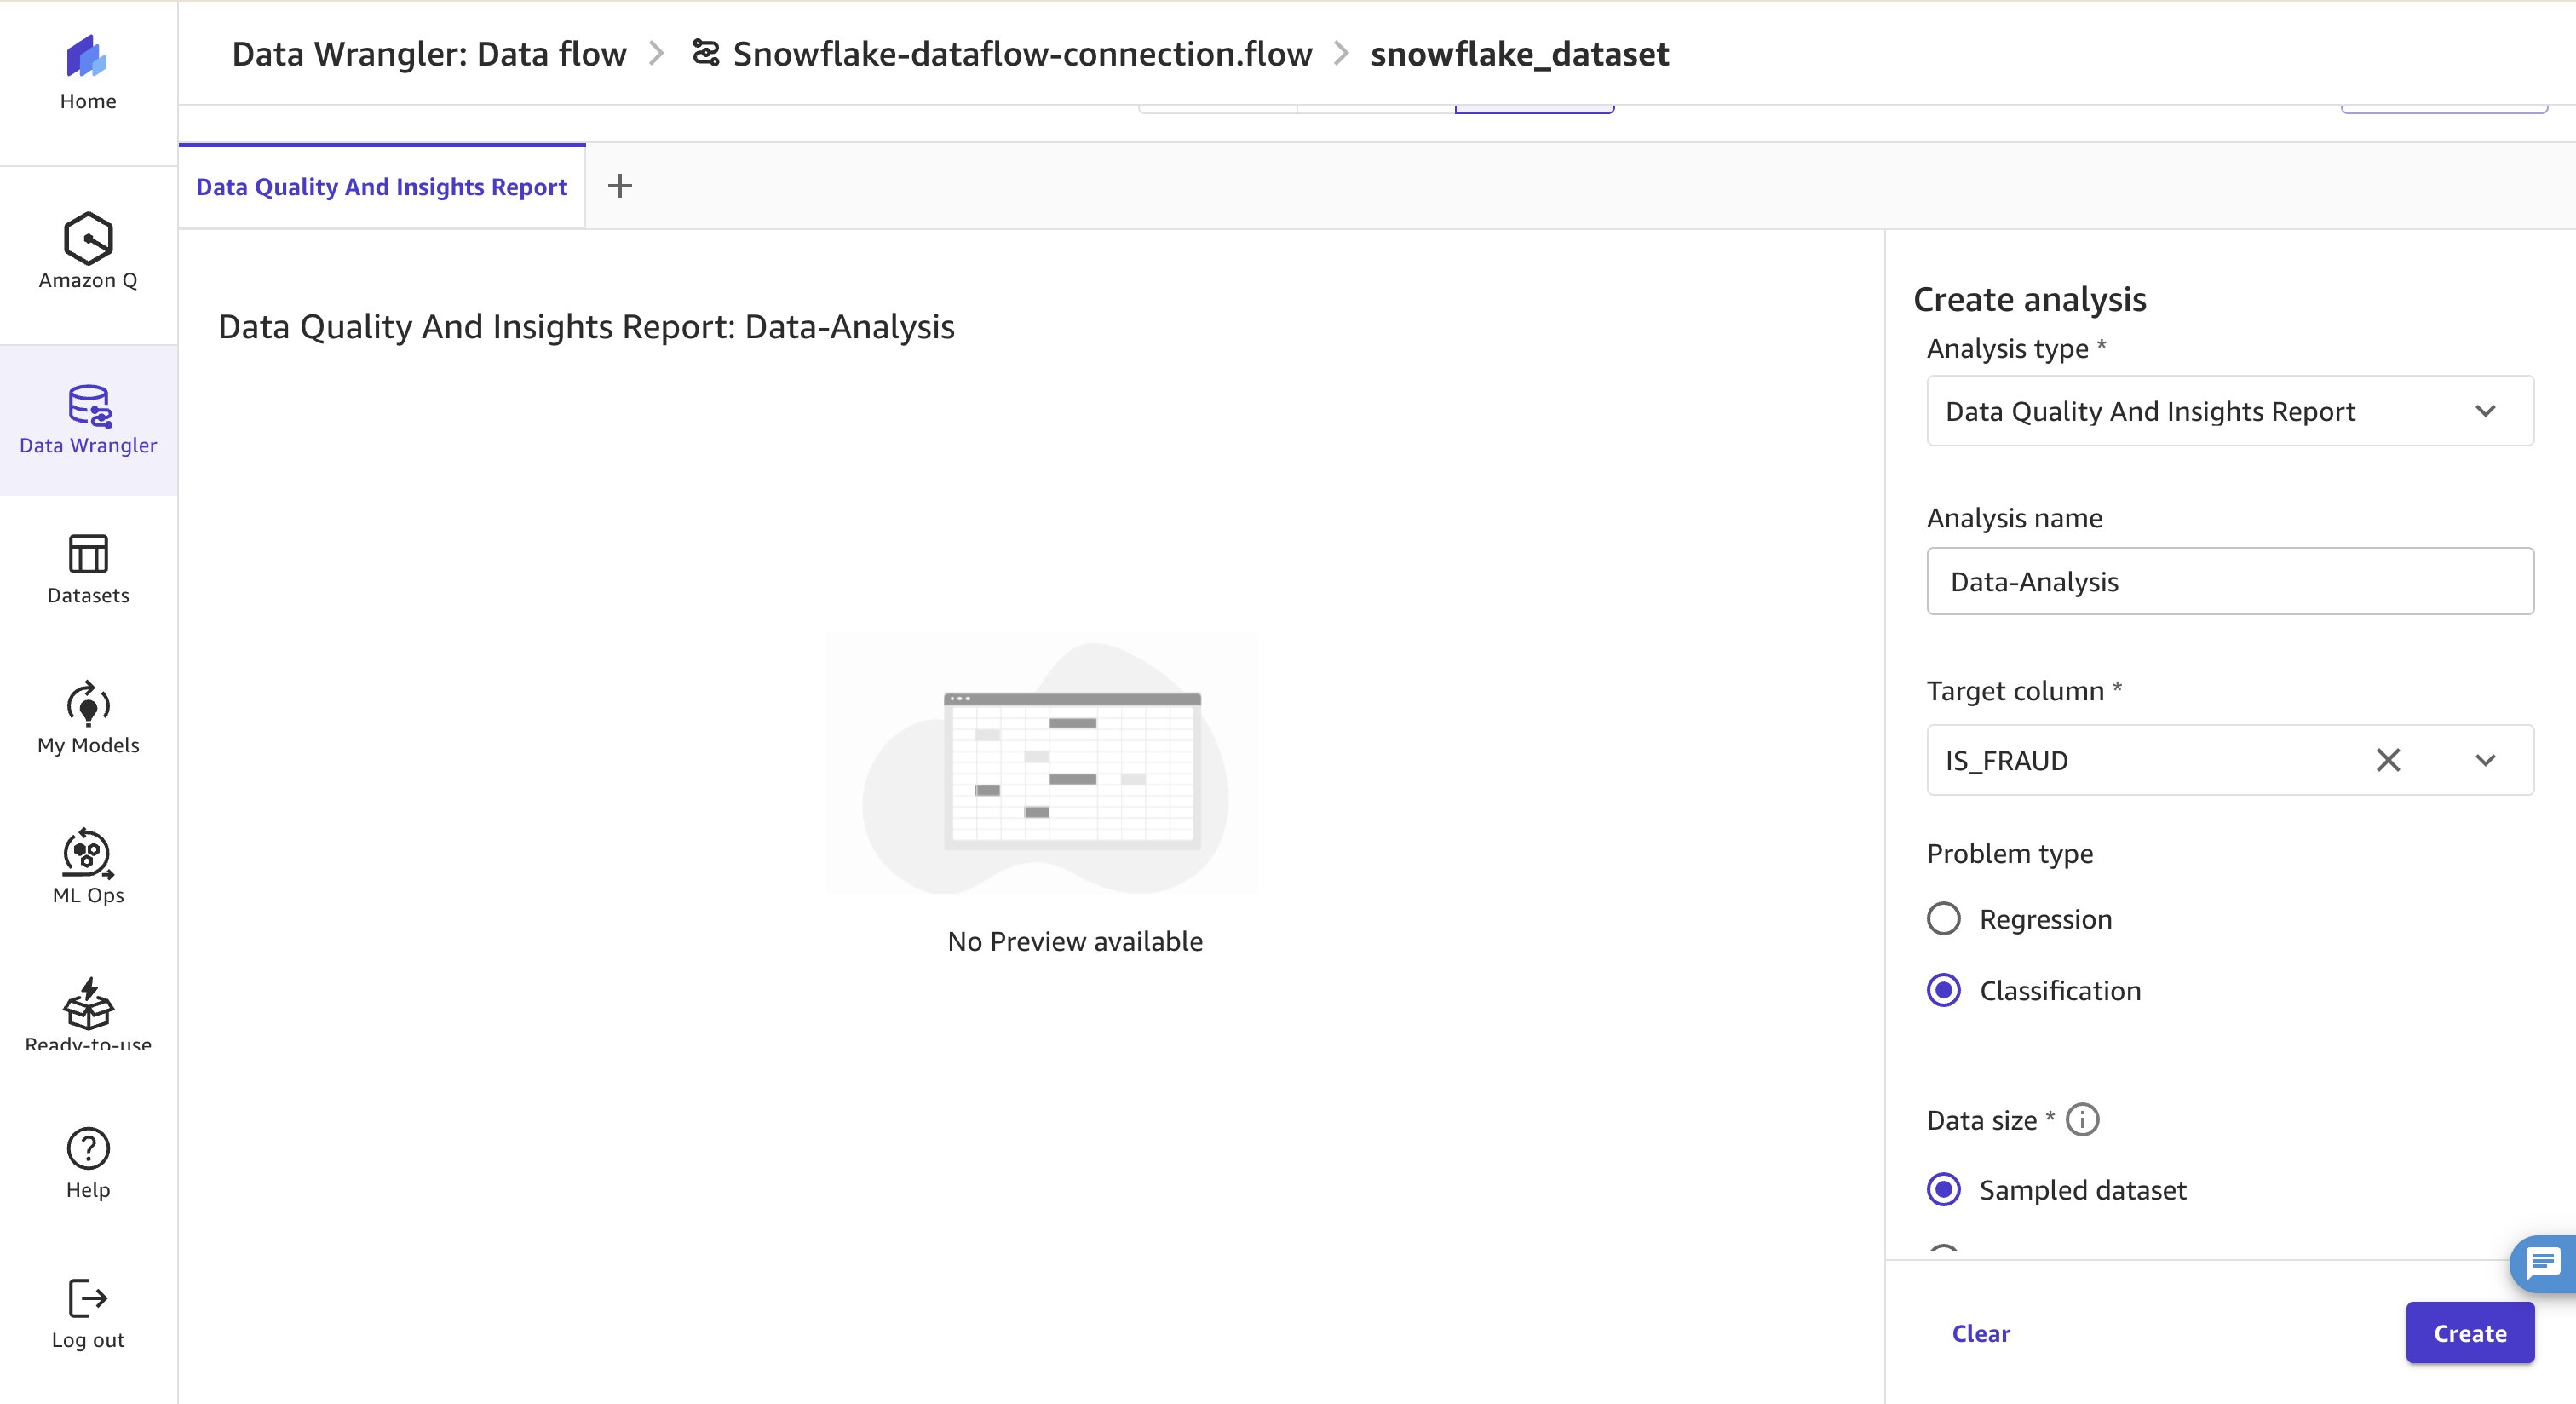Open ML Ops section

88,867
